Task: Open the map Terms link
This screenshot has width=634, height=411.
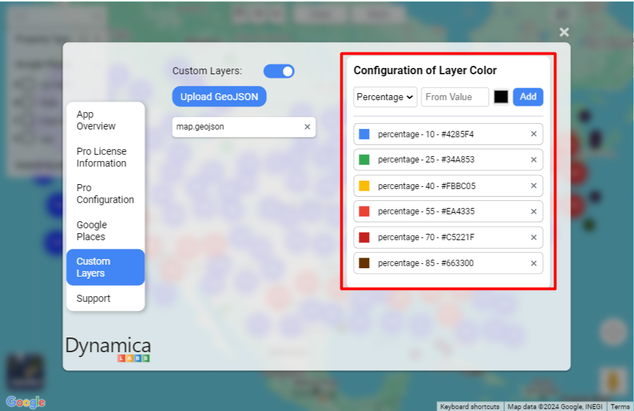Action: [620, 406]
